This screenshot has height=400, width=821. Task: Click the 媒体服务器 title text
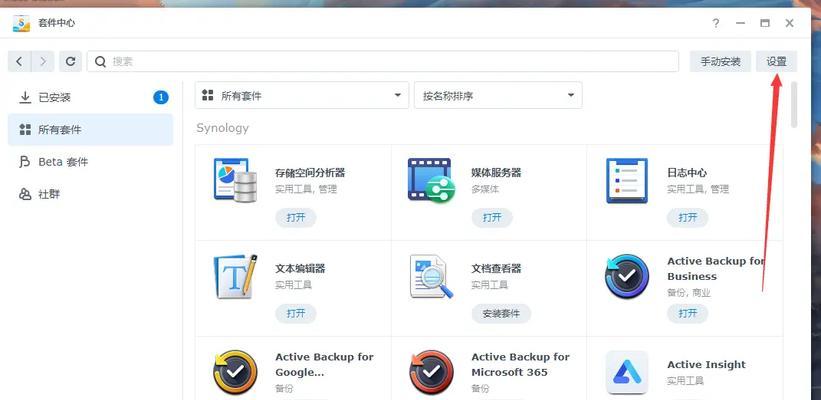(x=496, y=173)
